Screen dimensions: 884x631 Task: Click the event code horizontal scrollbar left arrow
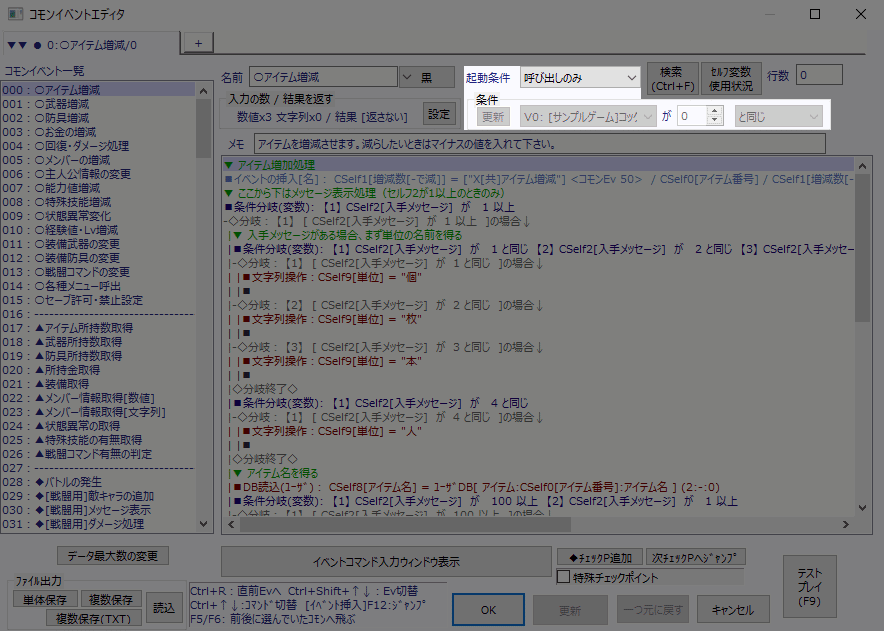pos(231,524)
